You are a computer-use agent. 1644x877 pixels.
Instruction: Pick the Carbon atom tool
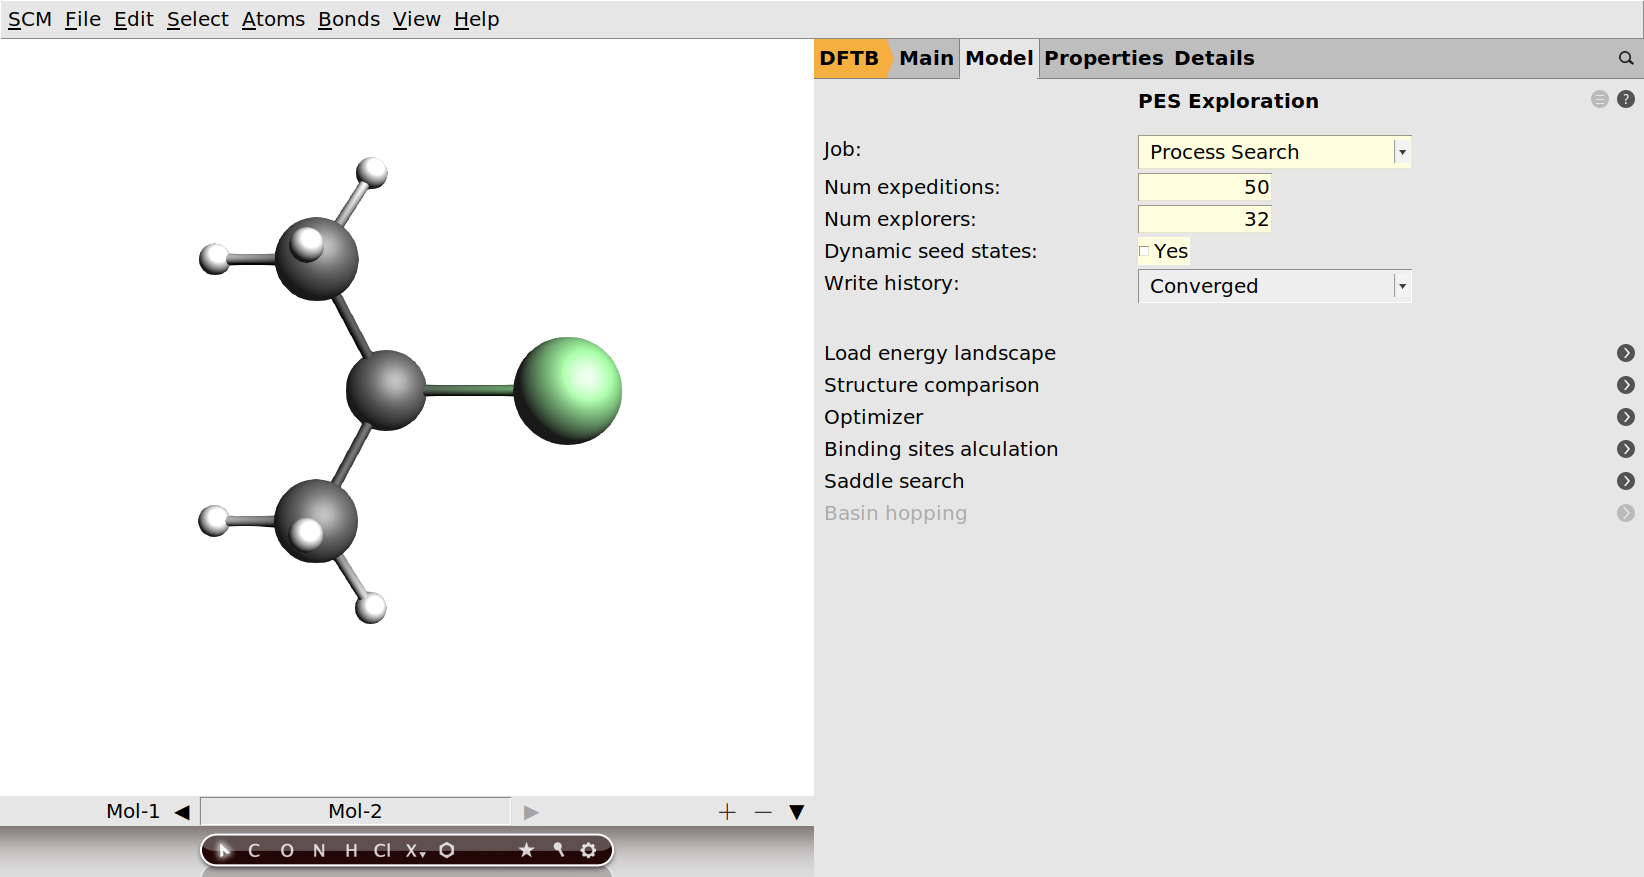[254, 850]
